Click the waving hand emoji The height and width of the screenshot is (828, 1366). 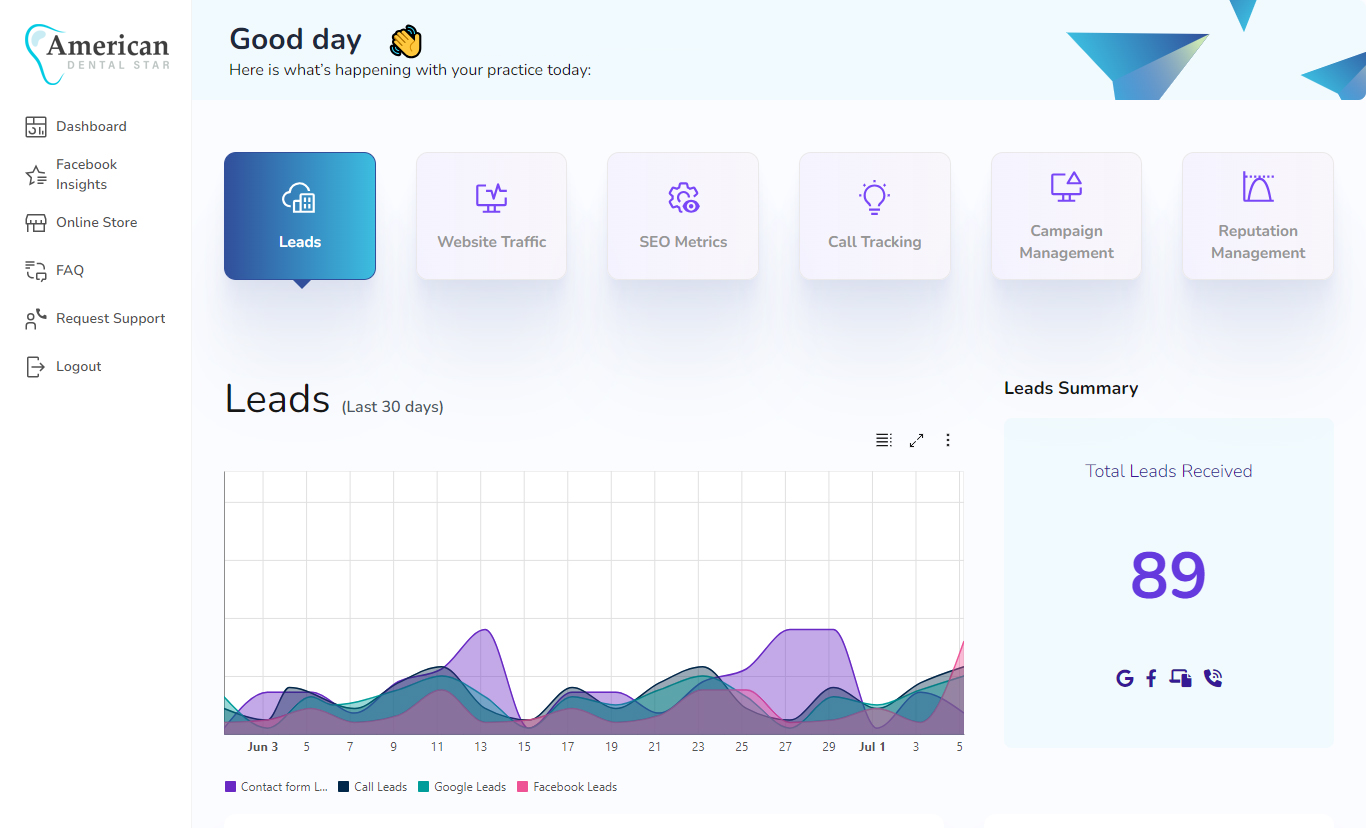(x=406, y=41)
